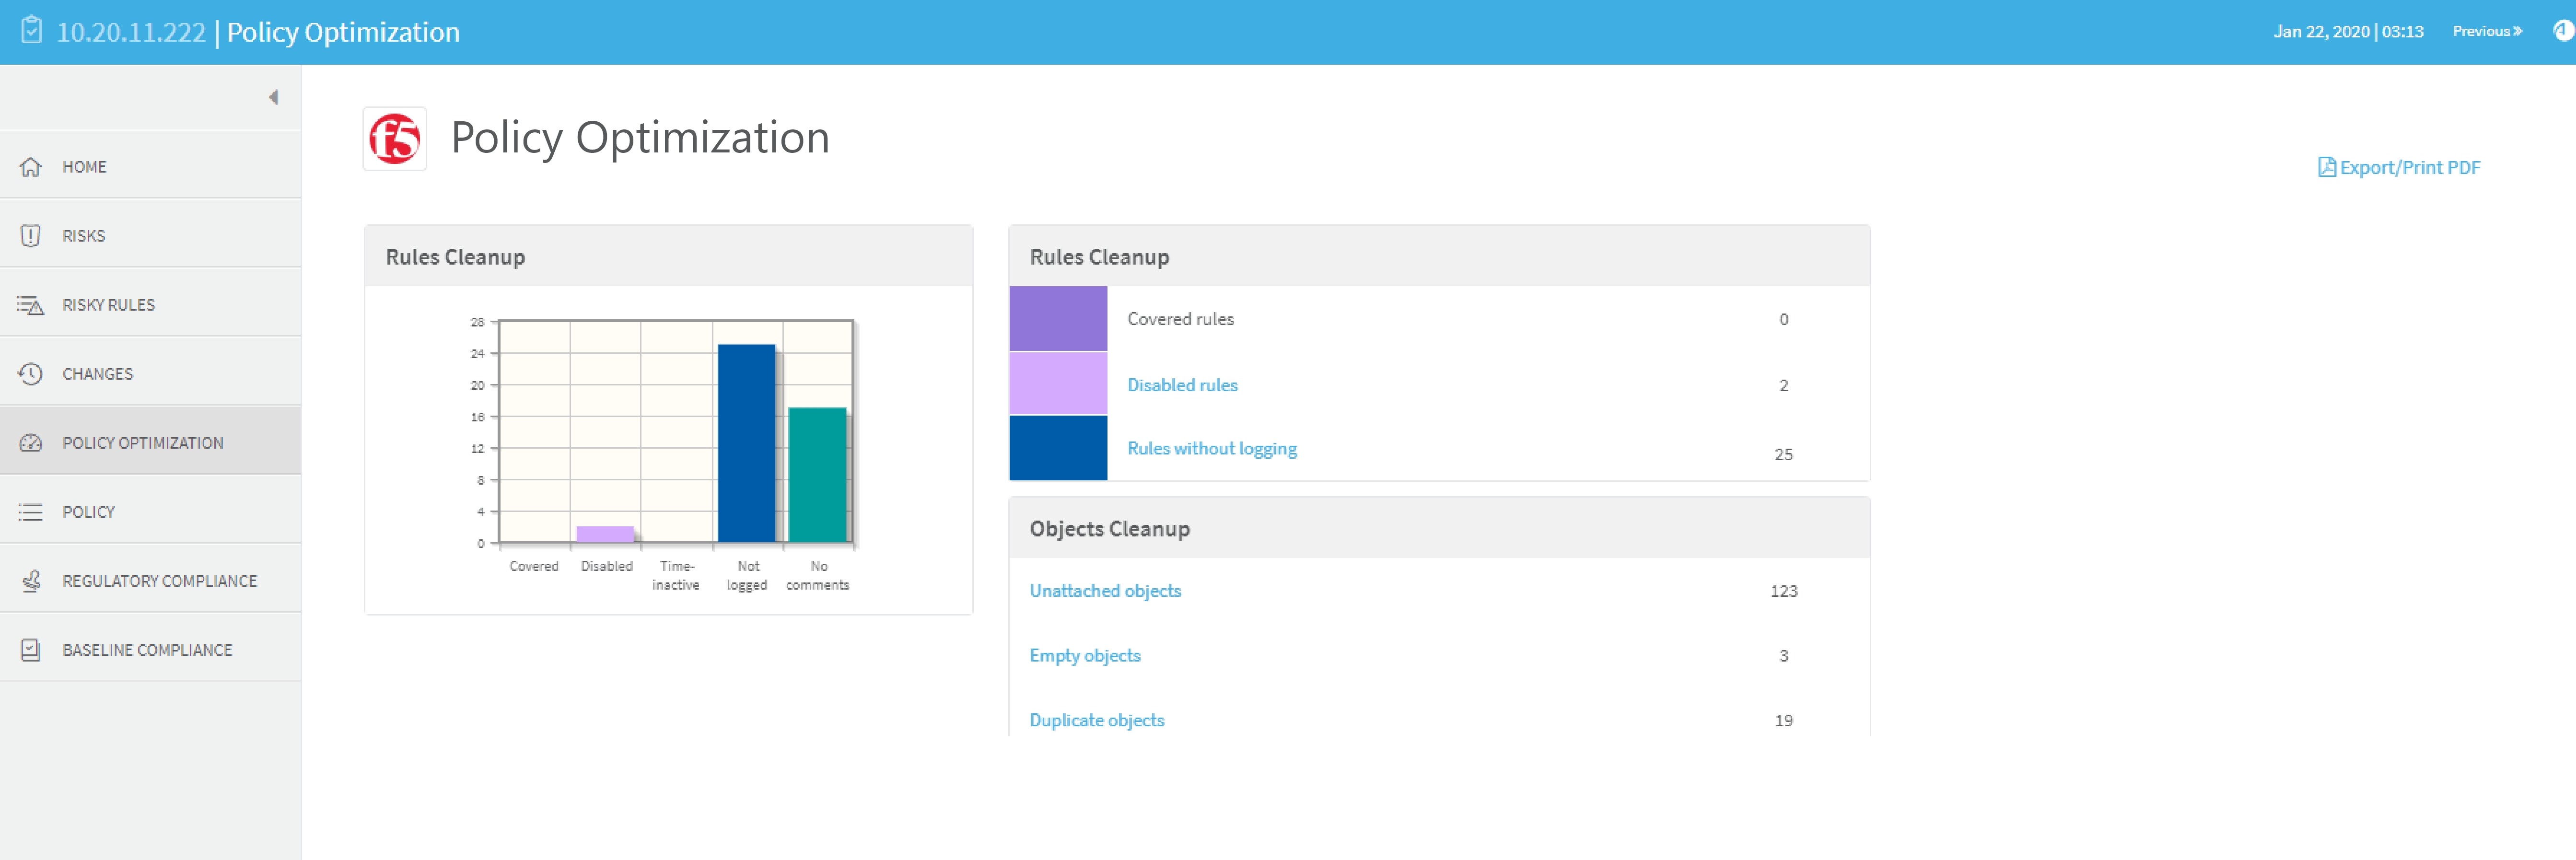Click the 'Covered' chart axis label
Viewport: 2576px width, 860px height.
click(534, 566)
